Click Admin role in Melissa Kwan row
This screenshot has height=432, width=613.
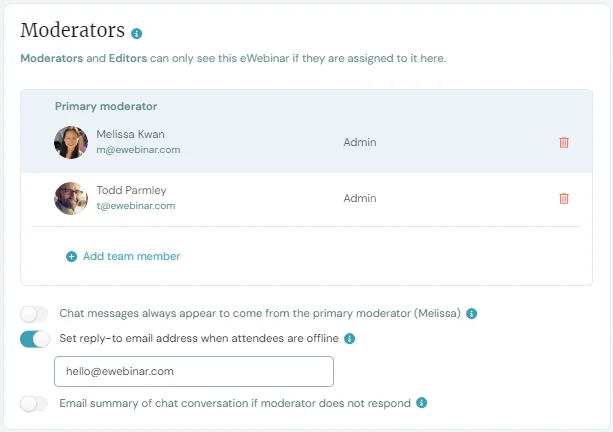click(x=360, y=142)
